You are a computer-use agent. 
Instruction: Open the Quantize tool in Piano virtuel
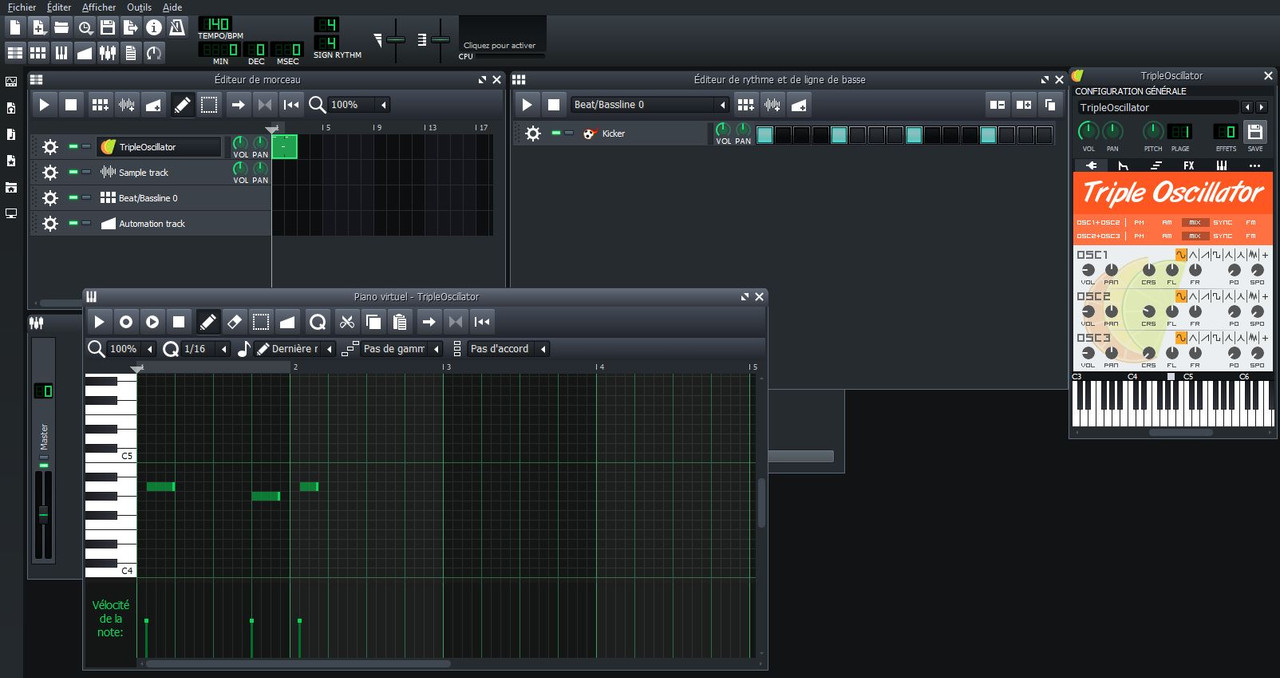pyautogui.click(x=317, y=321)
